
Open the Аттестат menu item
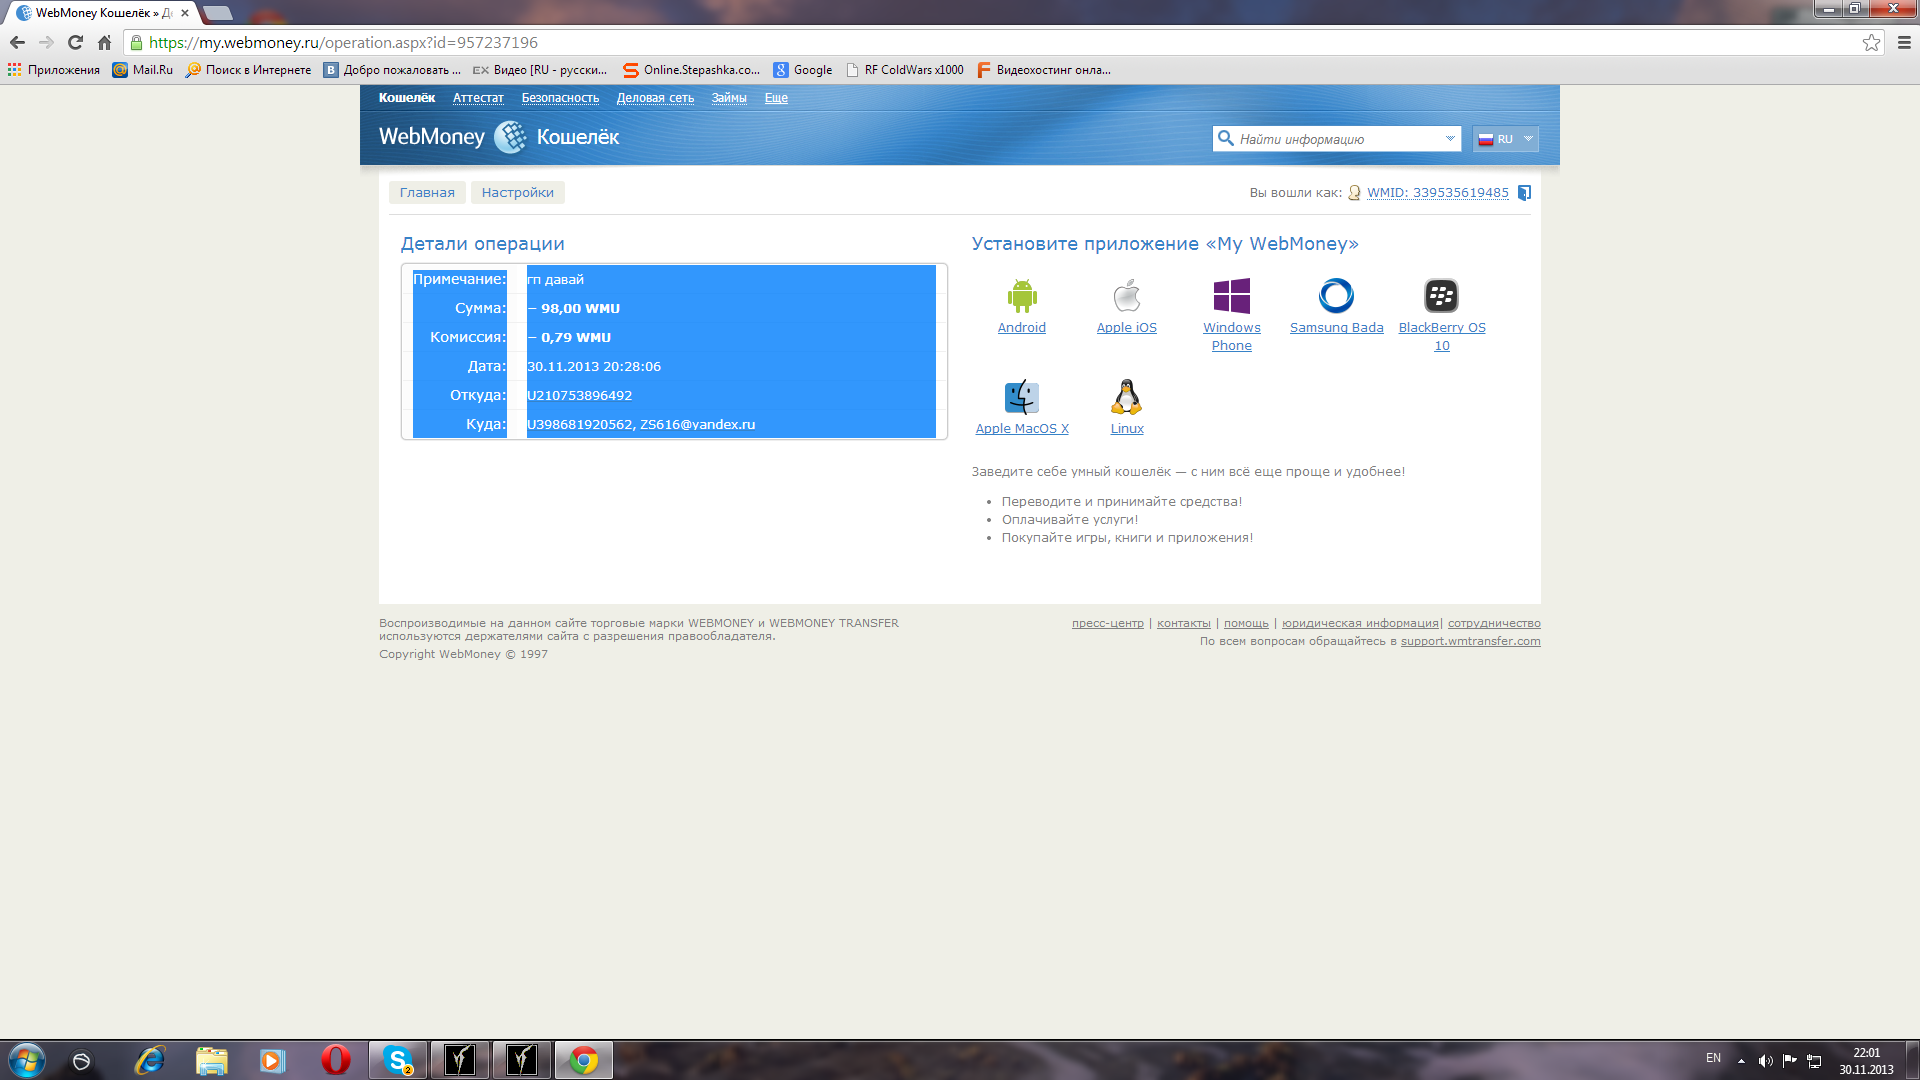click(x=478, y=98)
